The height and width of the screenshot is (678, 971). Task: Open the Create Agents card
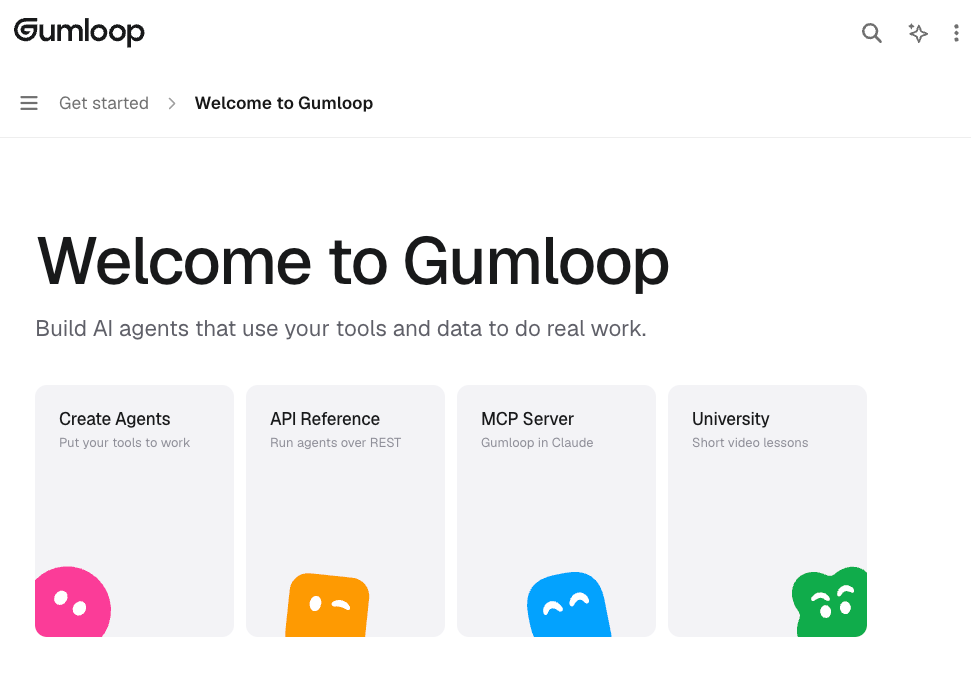pyautogui.click(x=134, y=511)
